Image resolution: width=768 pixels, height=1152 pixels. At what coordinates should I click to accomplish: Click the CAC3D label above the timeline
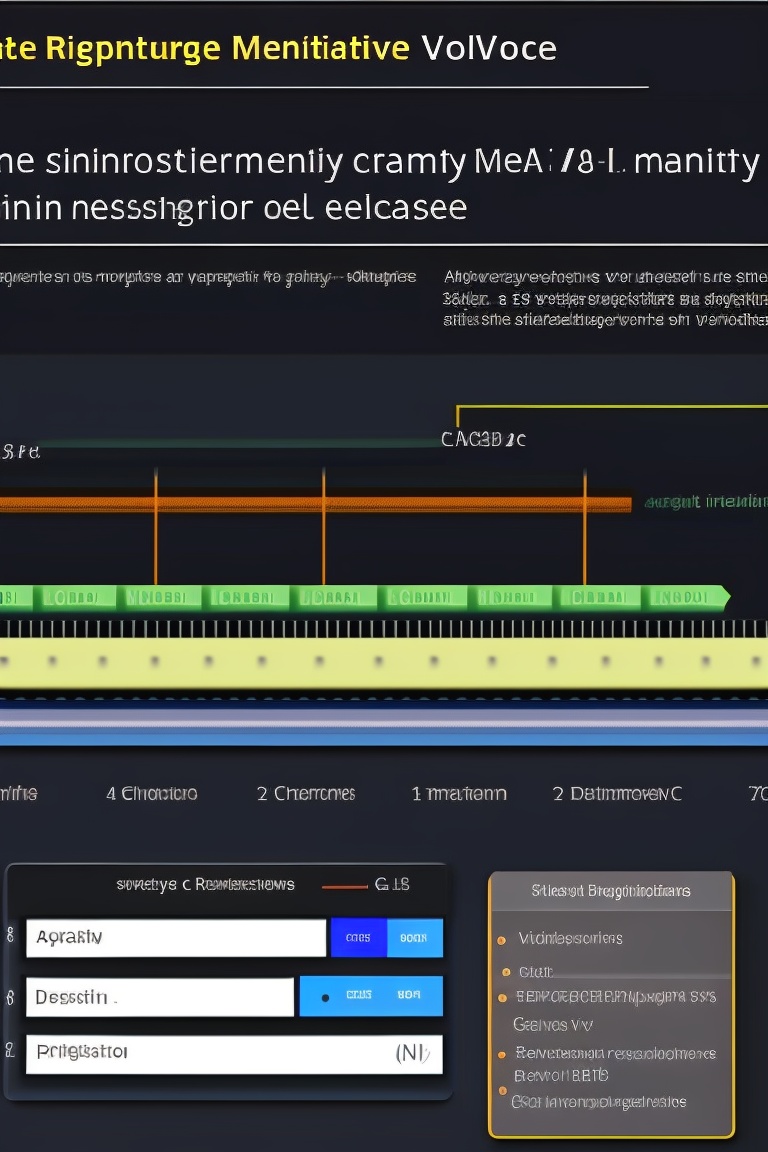(484, 438)
